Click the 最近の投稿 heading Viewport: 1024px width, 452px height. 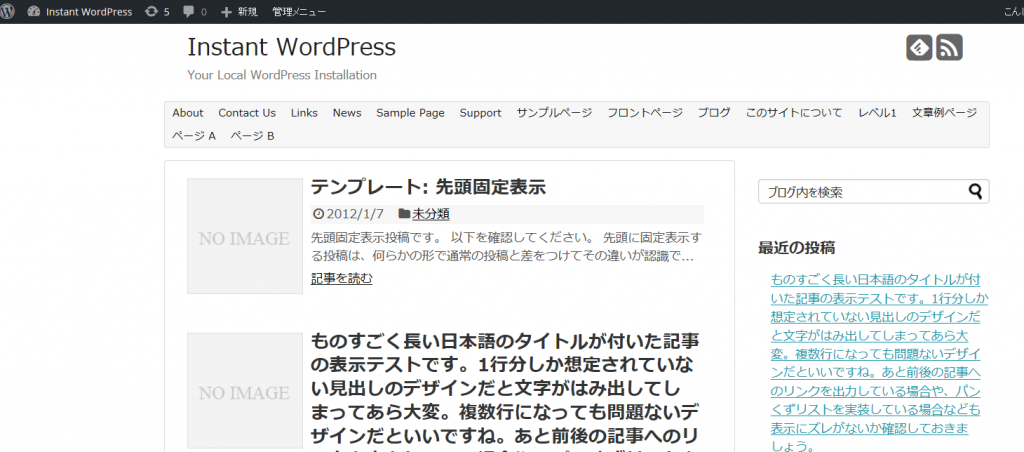click(x=796, y=248)
